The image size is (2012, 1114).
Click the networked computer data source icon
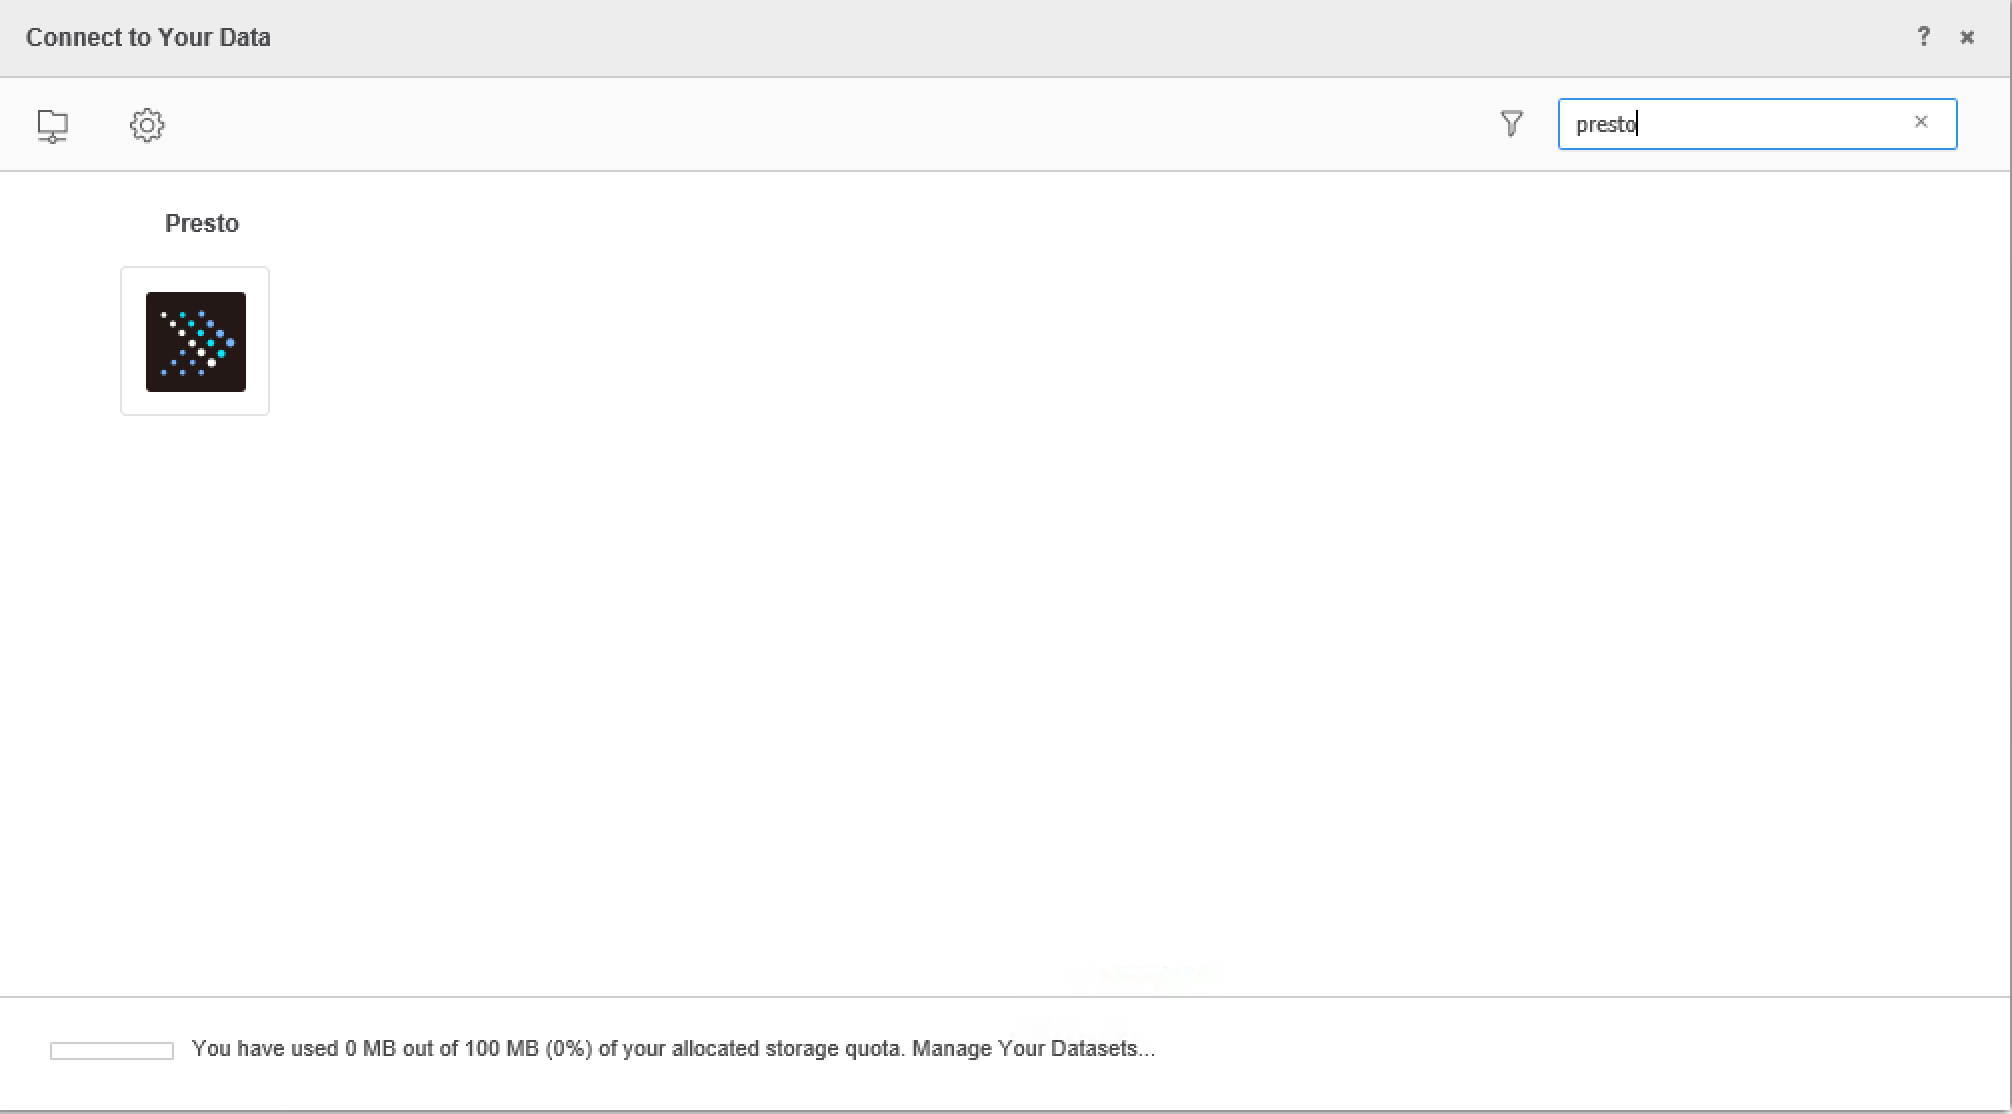52,125
